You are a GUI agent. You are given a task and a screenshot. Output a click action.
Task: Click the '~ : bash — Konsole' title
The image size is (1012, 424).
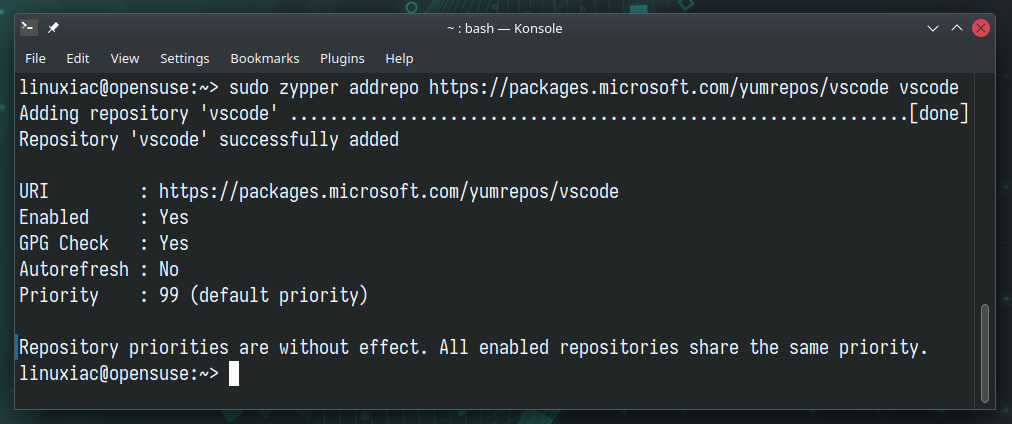tap(505, 28)
